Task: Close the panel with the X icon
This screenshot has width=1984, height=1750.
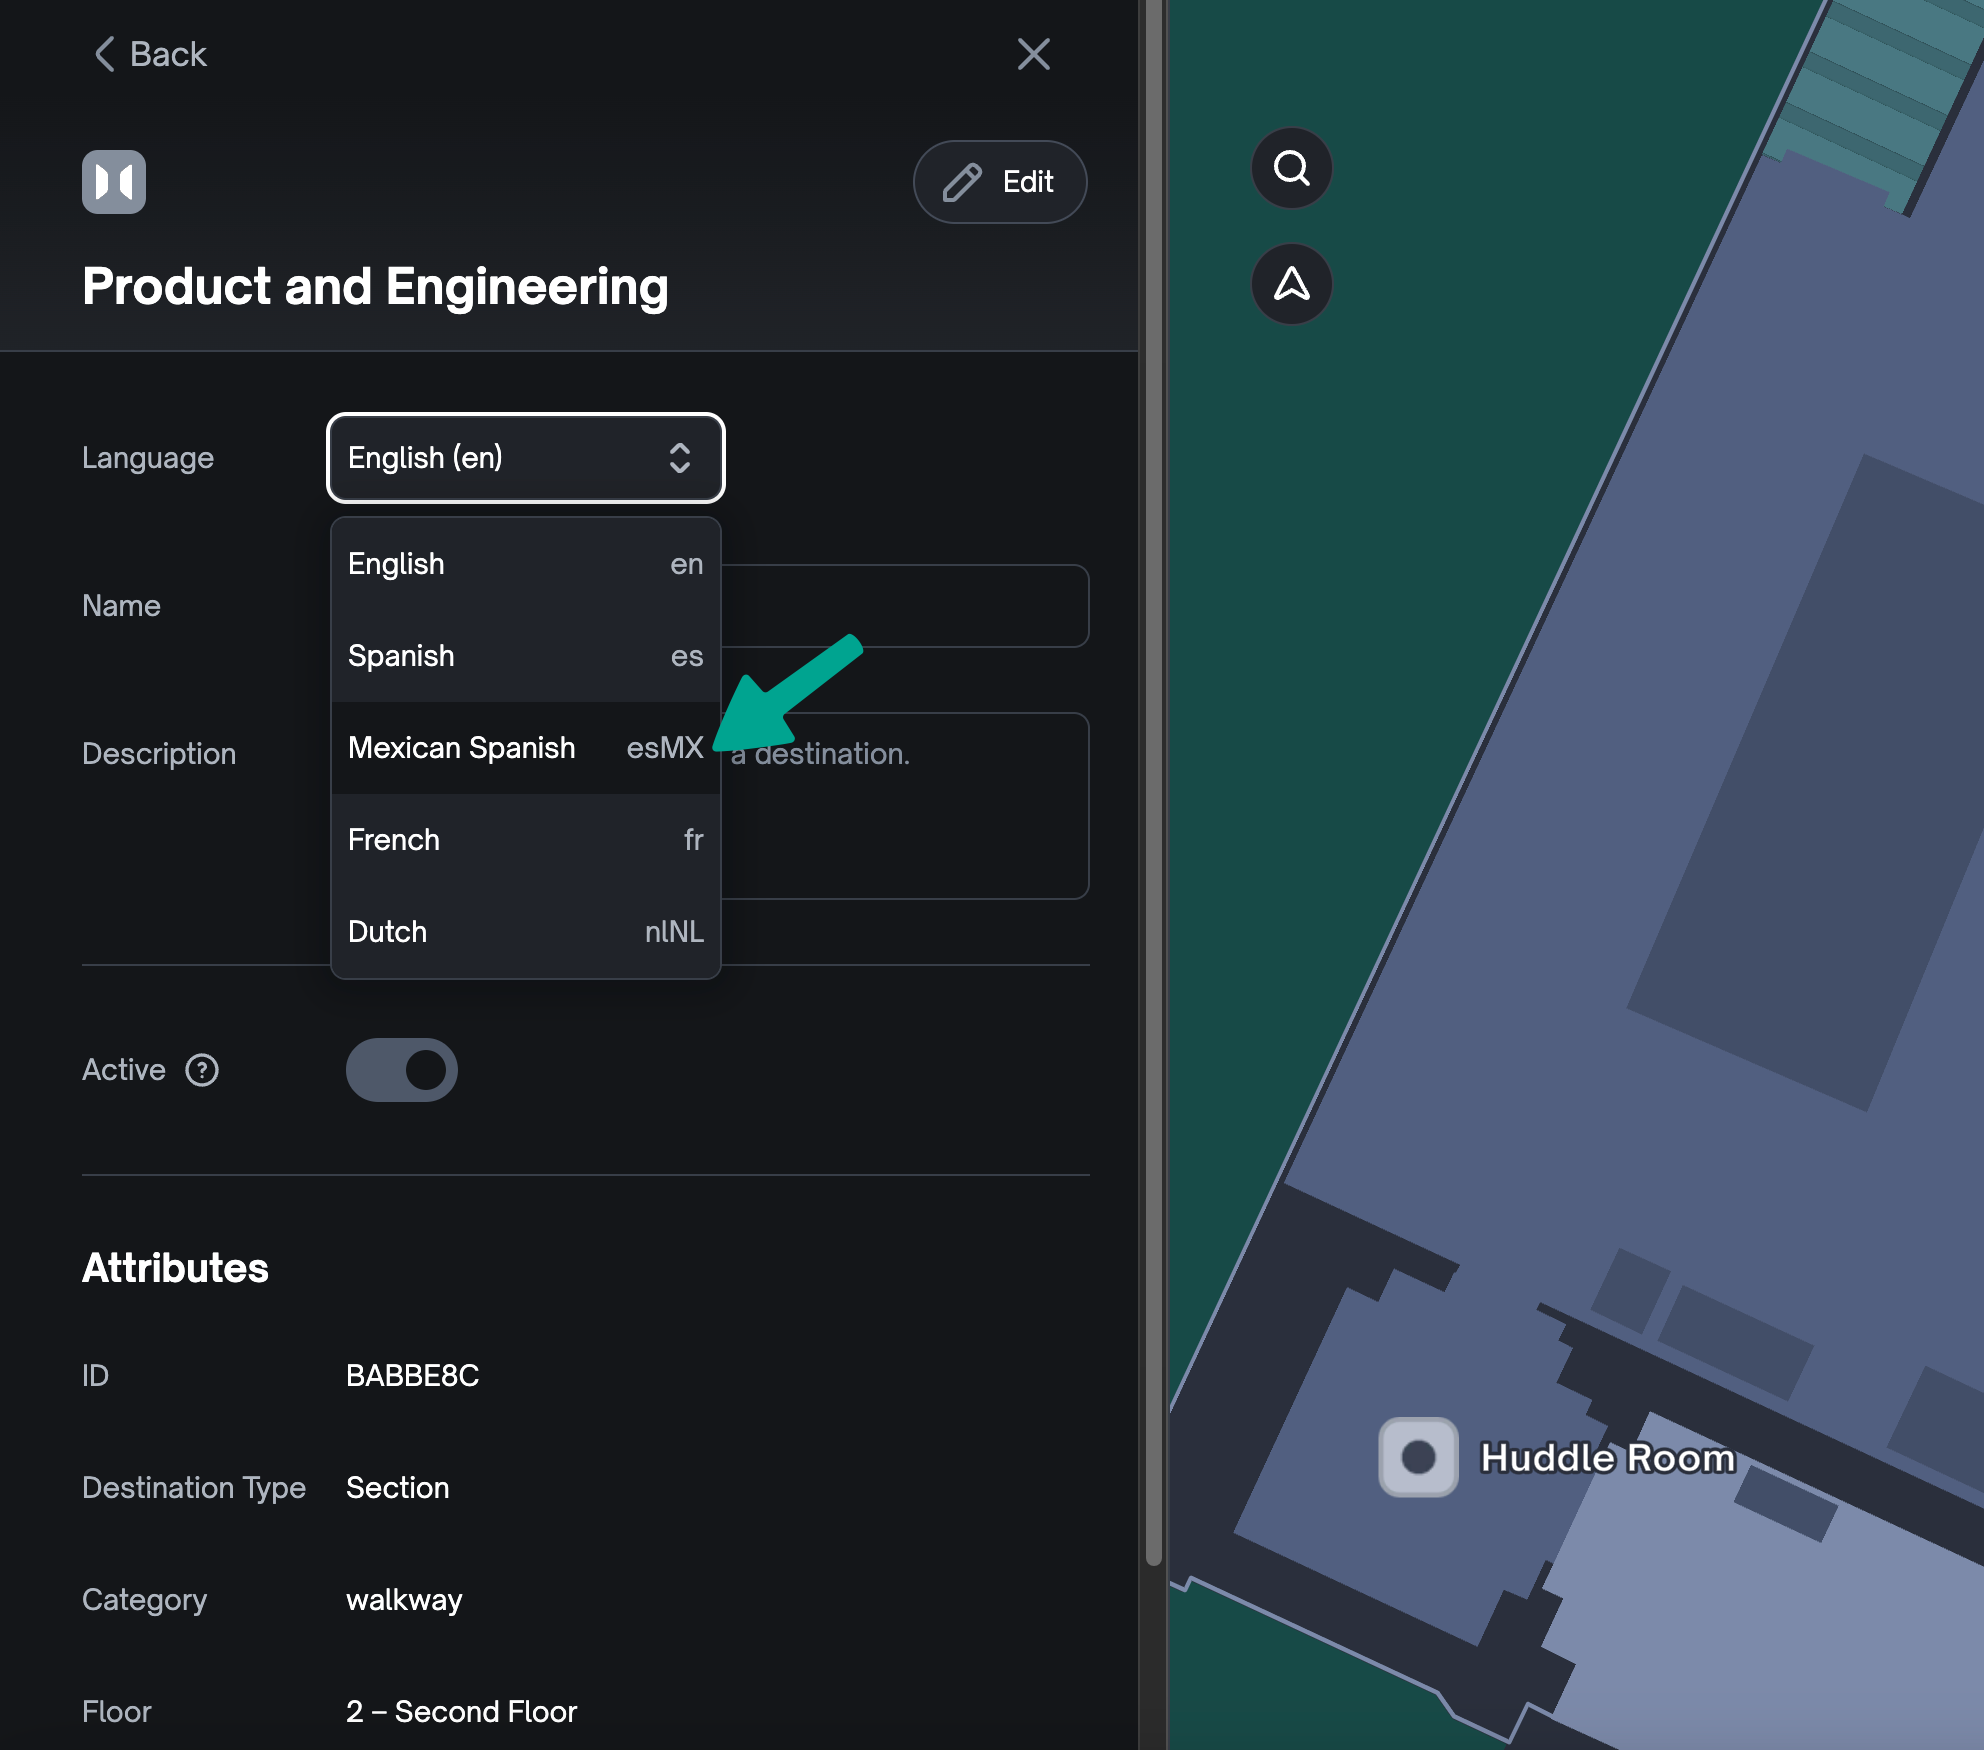Action: point(1033,54)
